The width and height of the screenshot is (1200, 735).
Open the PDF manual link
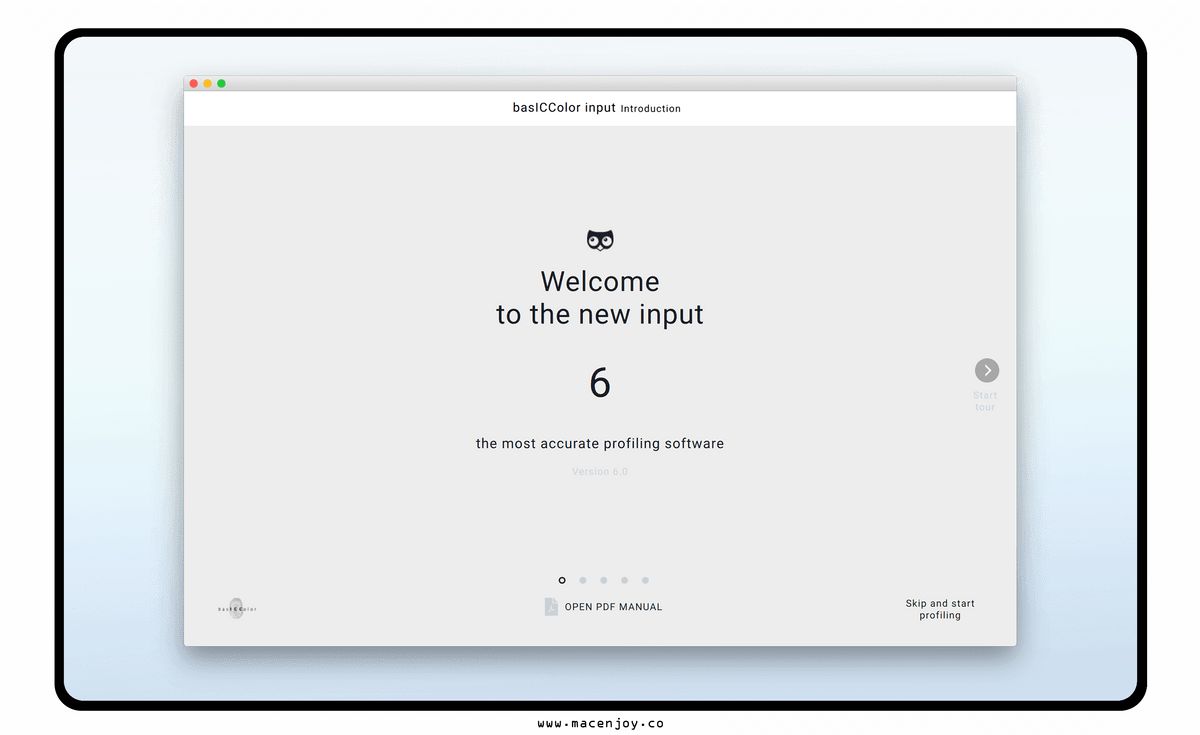coord(613,607)
